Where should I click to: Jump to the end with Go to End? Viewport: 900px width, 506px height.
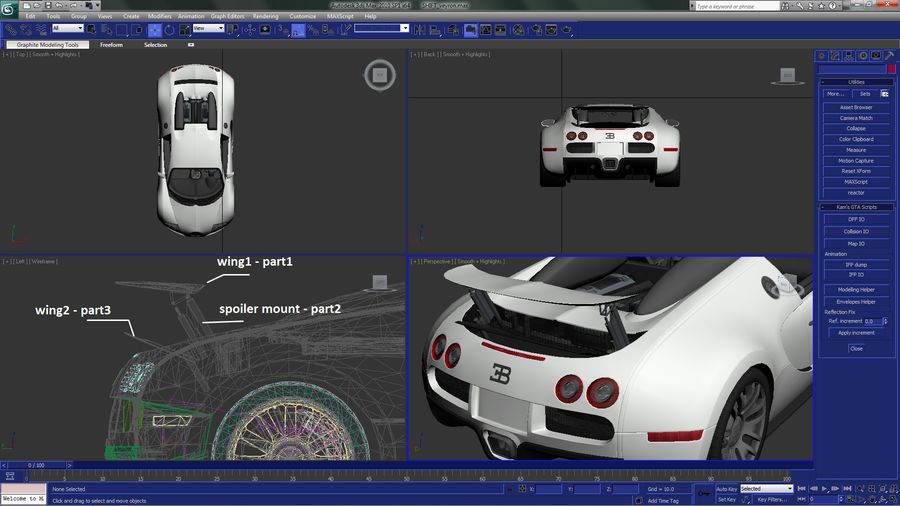point(847,489)
